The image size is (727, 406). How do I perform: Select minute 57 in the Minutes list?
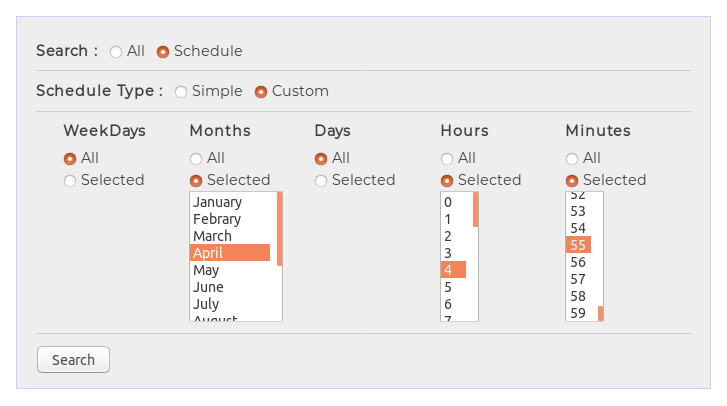tap(578, 279)
